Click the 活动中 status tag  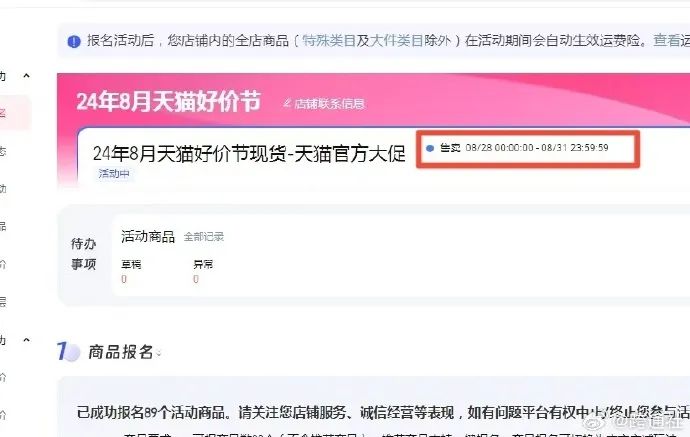114,174
